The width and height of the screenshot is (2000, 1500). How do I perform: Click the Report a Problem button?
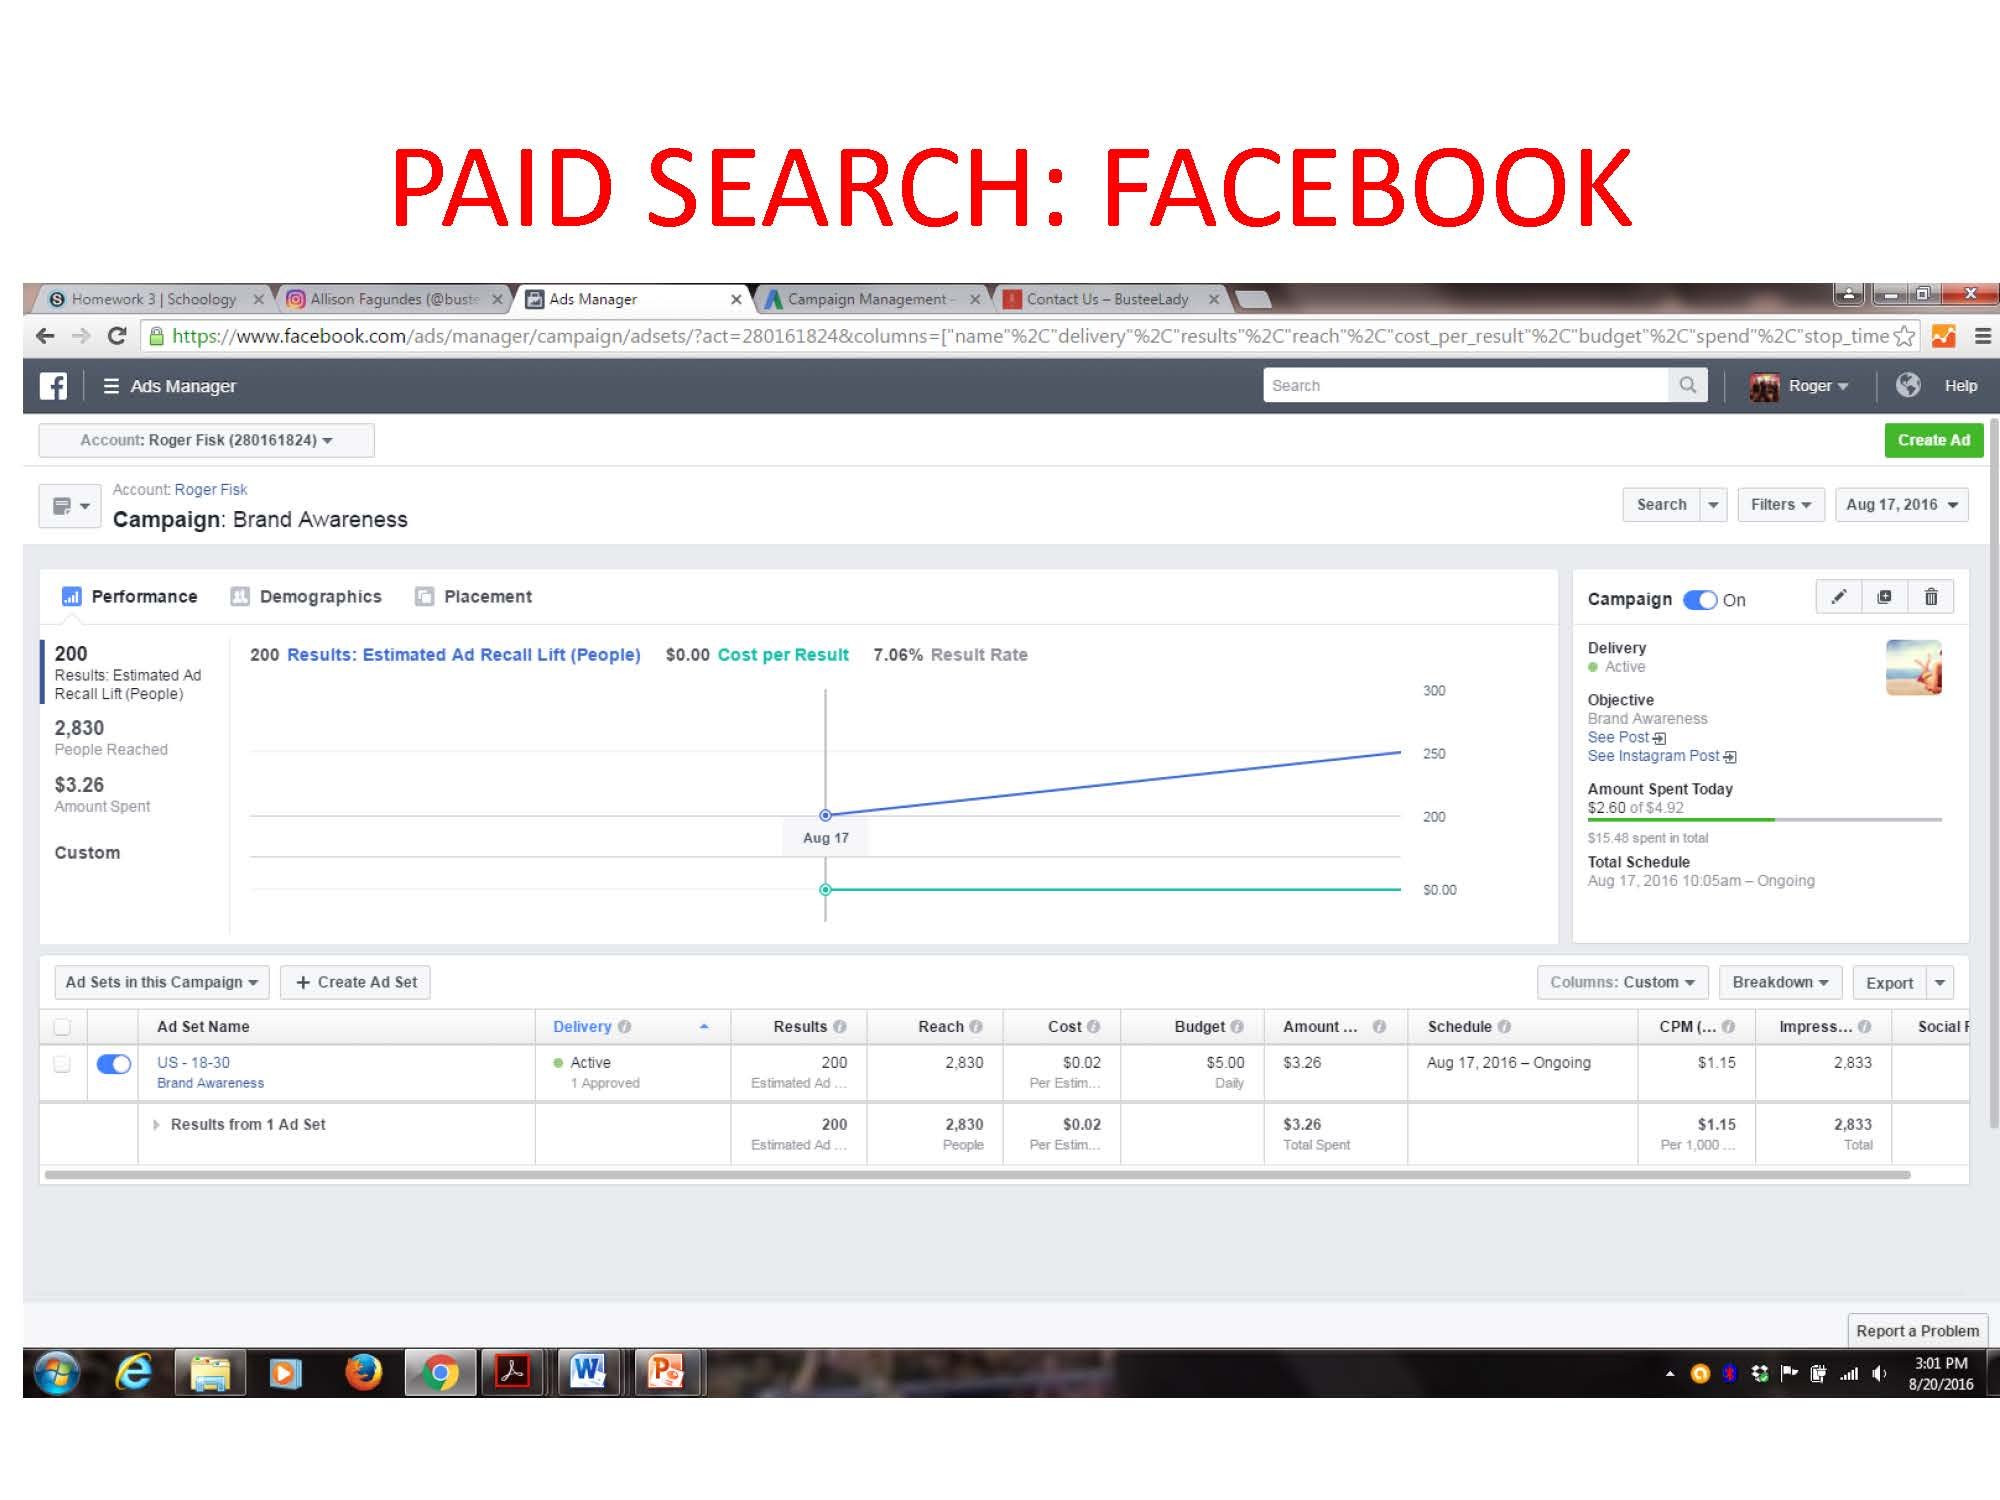coord(1917,1331)
